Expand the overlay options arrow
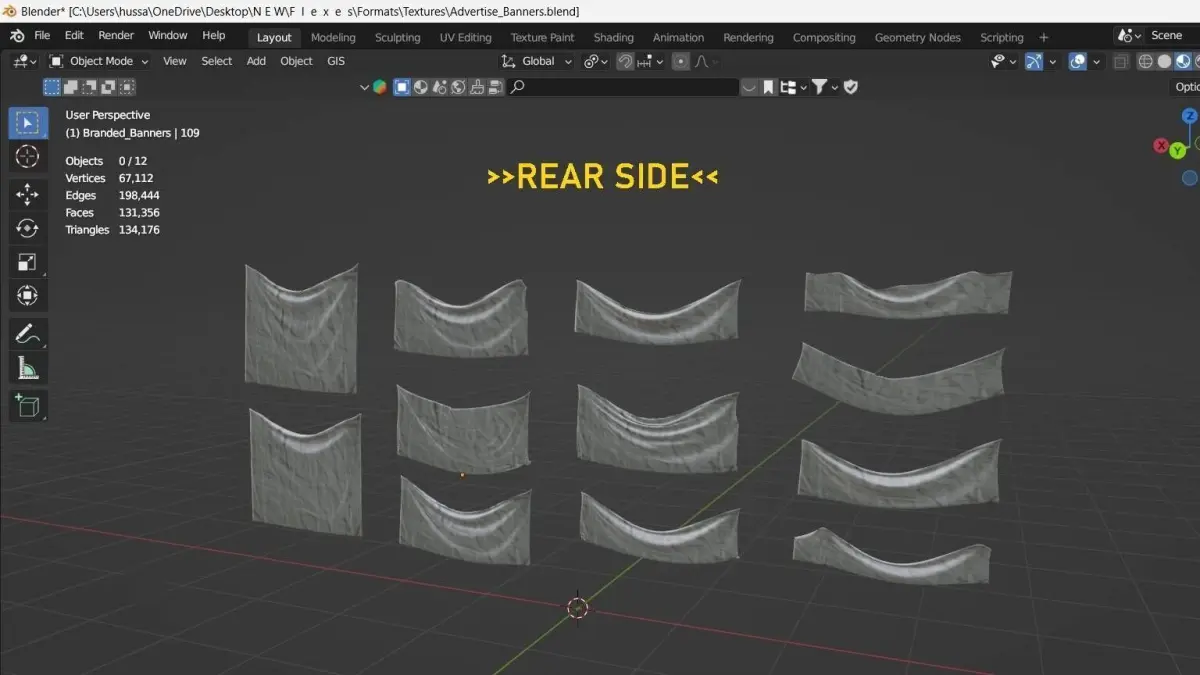 [x=1094, y=61]
